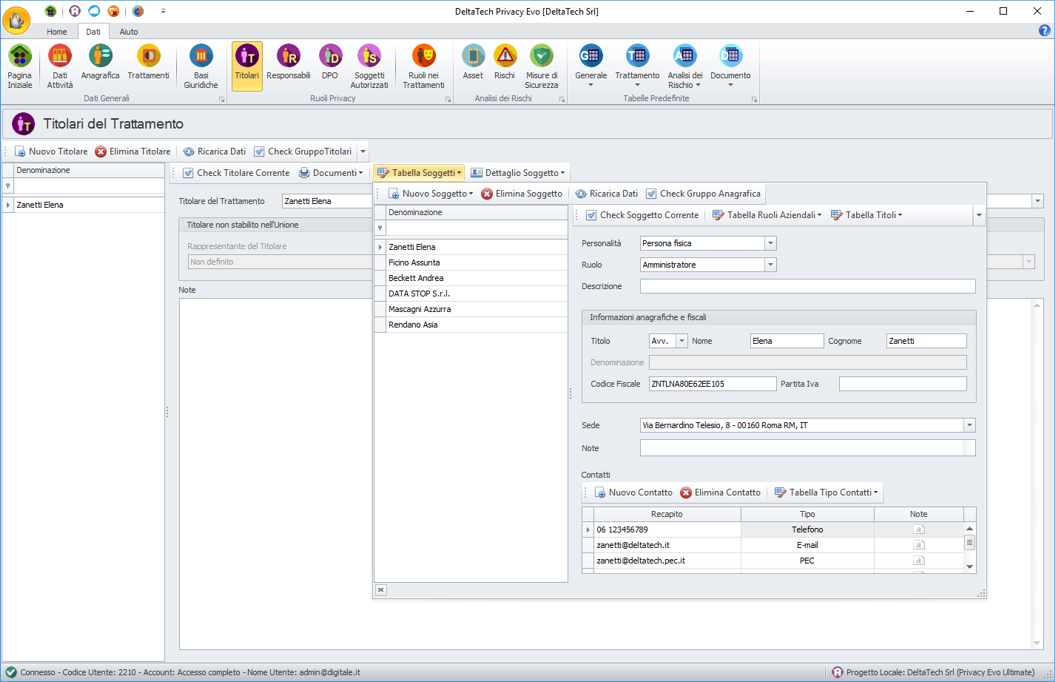Toggle Check GruppoTitolari
This screenshot has width=1055, height=682.
303,151
